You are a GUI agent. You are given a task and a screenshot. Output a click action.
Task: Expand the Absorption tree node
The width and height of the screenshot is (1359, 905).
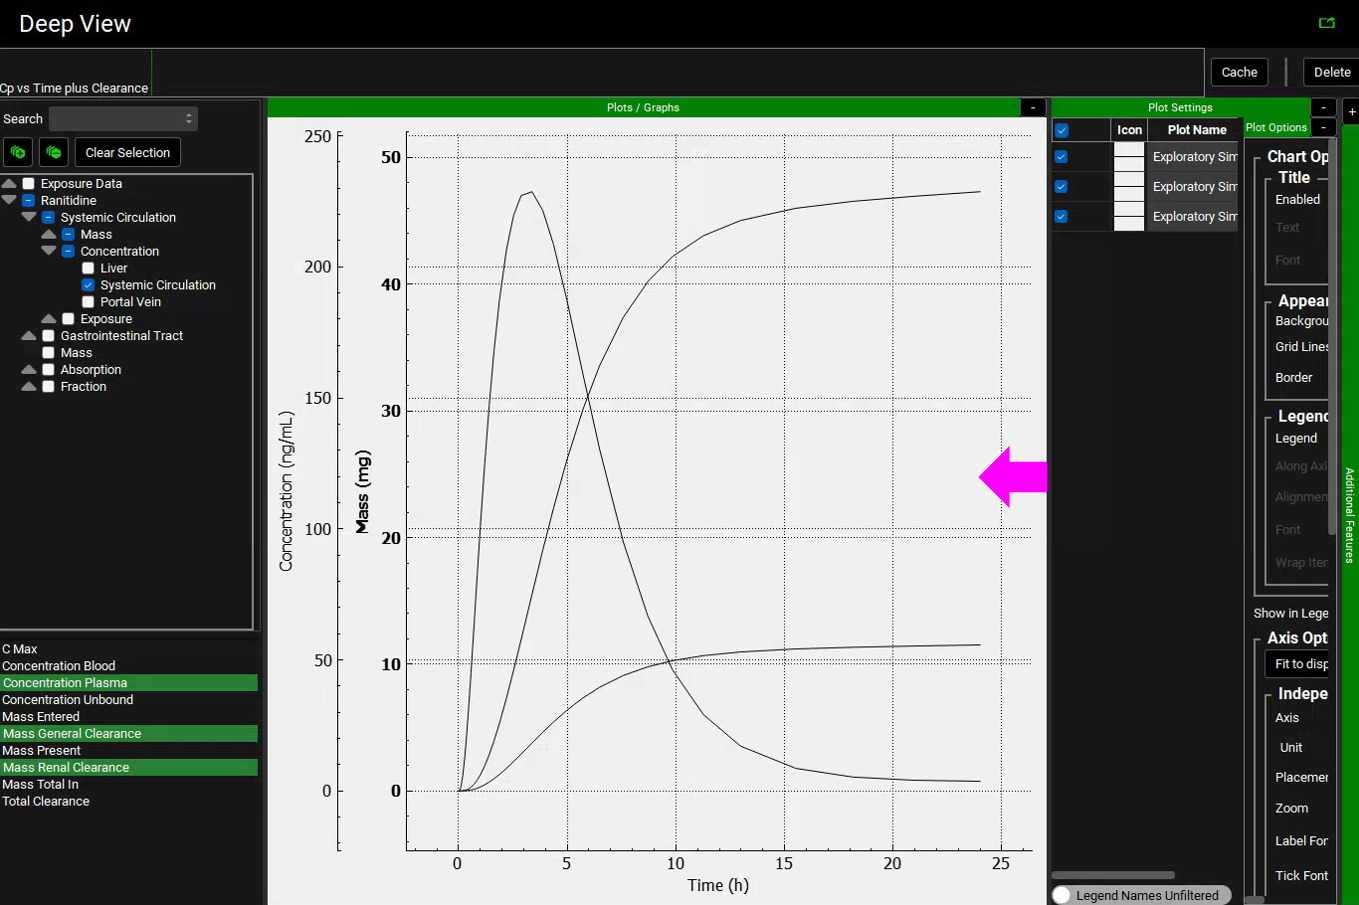(x=28, y=370)
